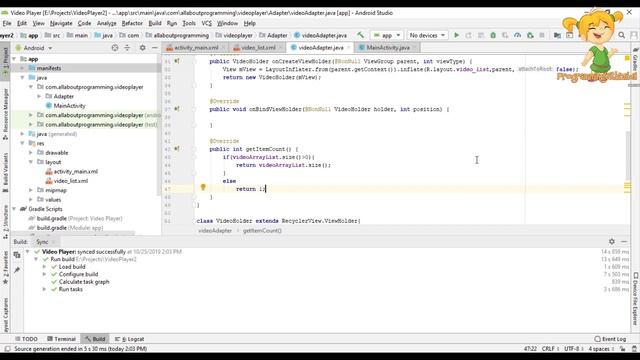Image resolution: width=640 pixels, height=360 pixels.
Task: Close the videoAdapter.java editor tab
Action: [x=349, y=48]
